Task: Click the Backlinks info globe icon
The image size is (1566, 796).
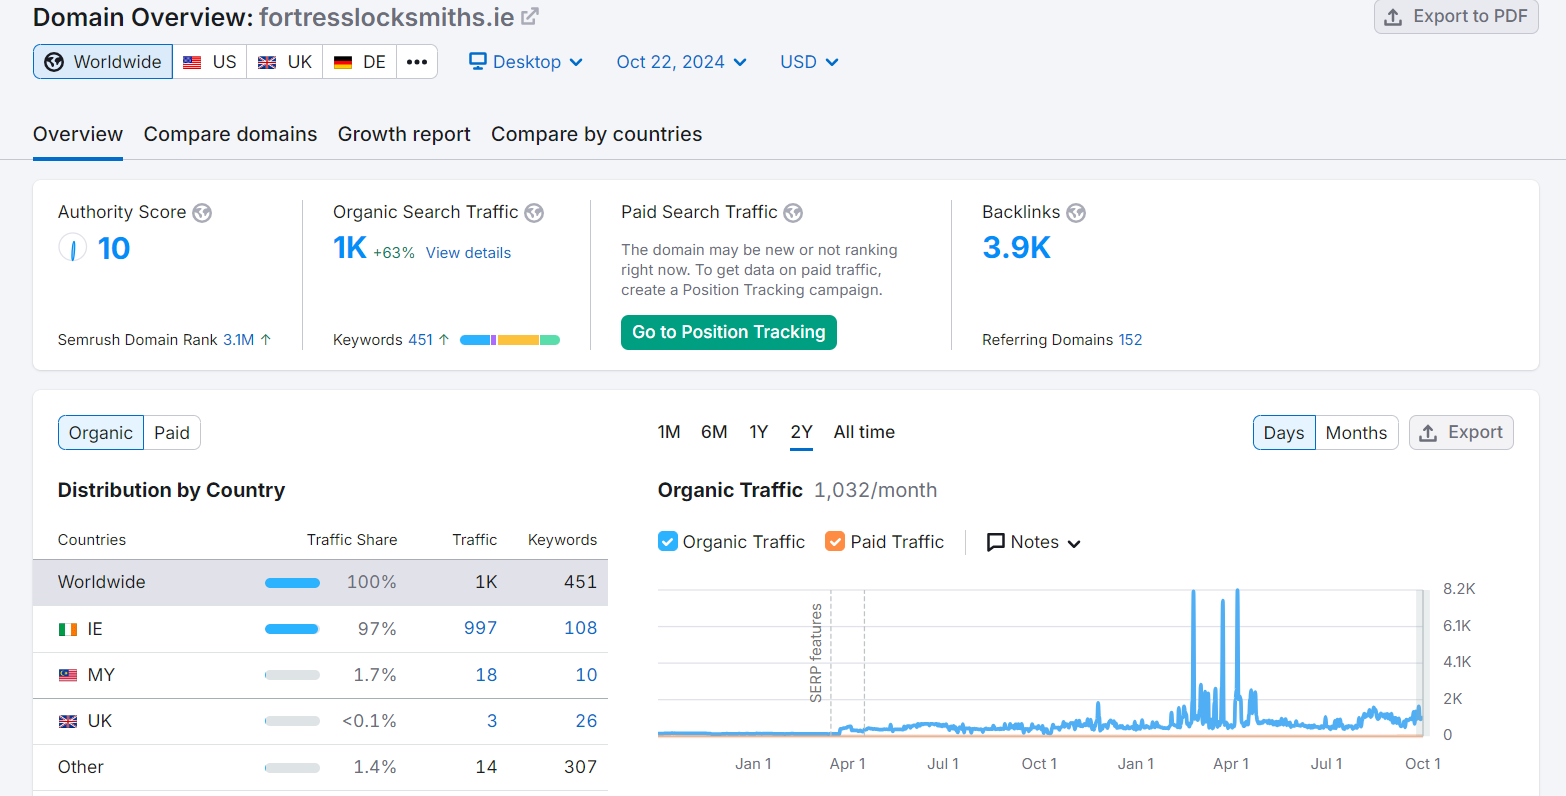Action: tap(1076, 213)
